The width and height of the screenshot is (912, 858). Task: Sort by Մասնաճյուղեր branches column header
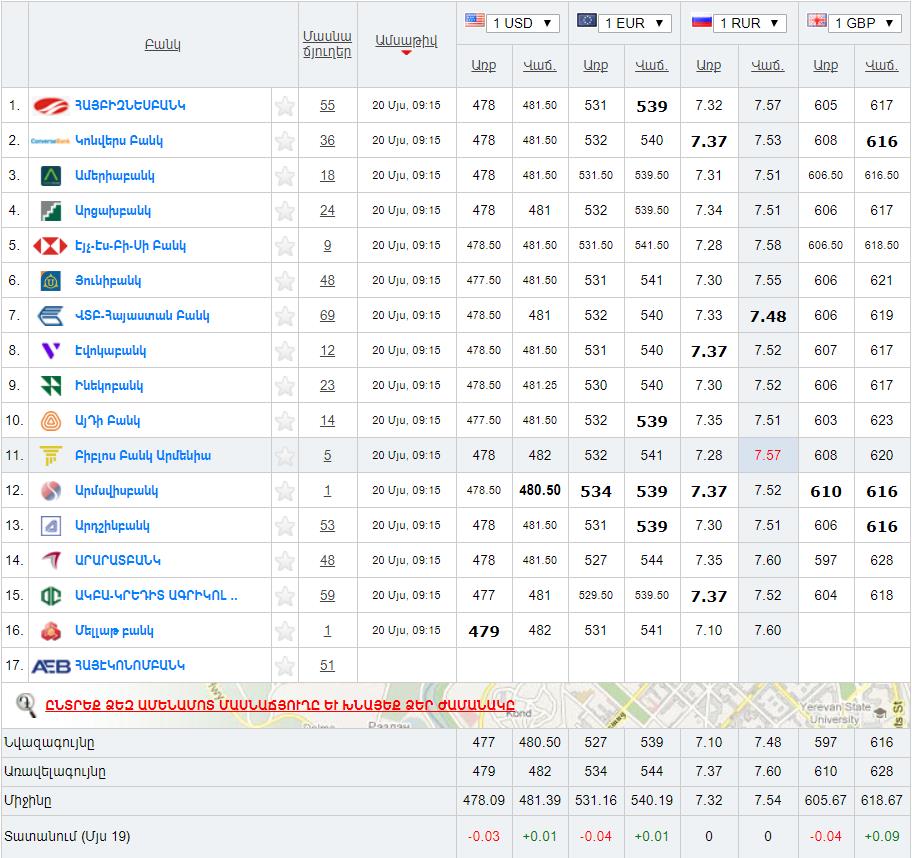point(327,44)
